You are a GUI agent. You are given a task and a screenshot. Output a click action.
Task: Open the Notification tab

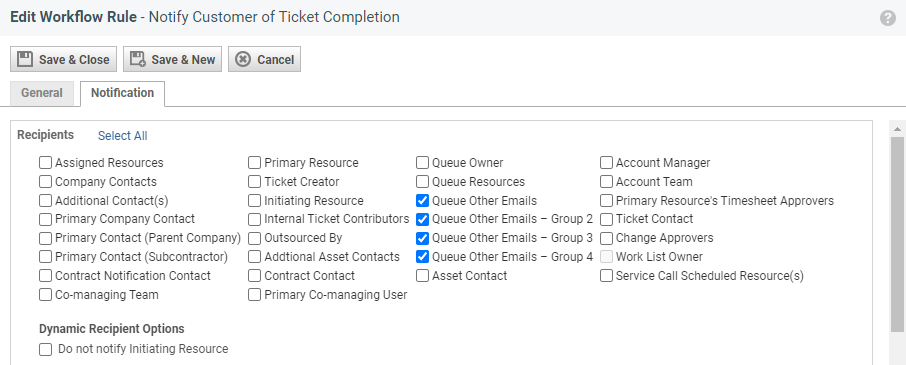tap(122, 94)
